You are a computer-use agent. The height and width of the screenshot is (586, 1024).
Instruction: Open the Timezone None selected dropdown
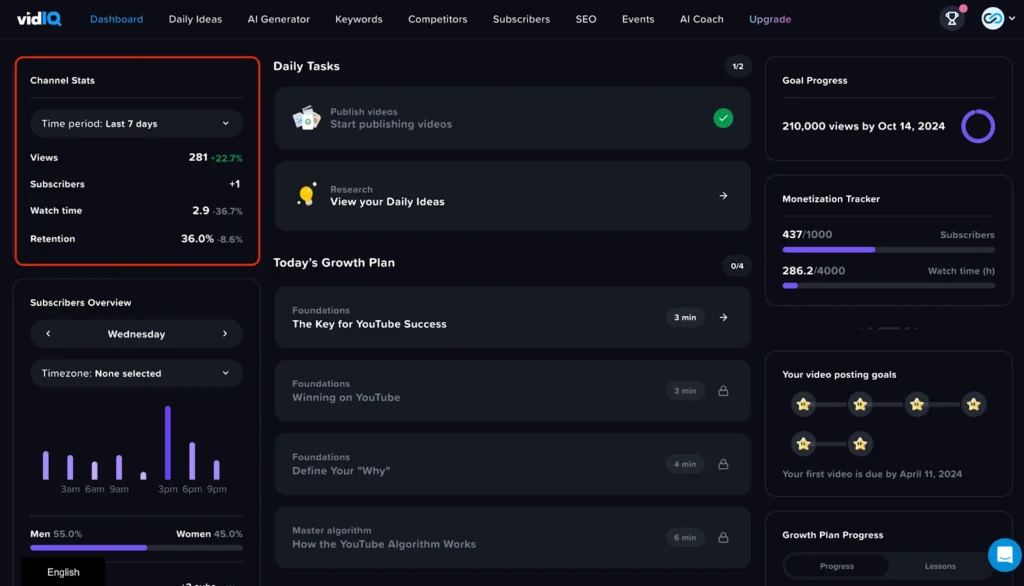click(x=136, y=372)
